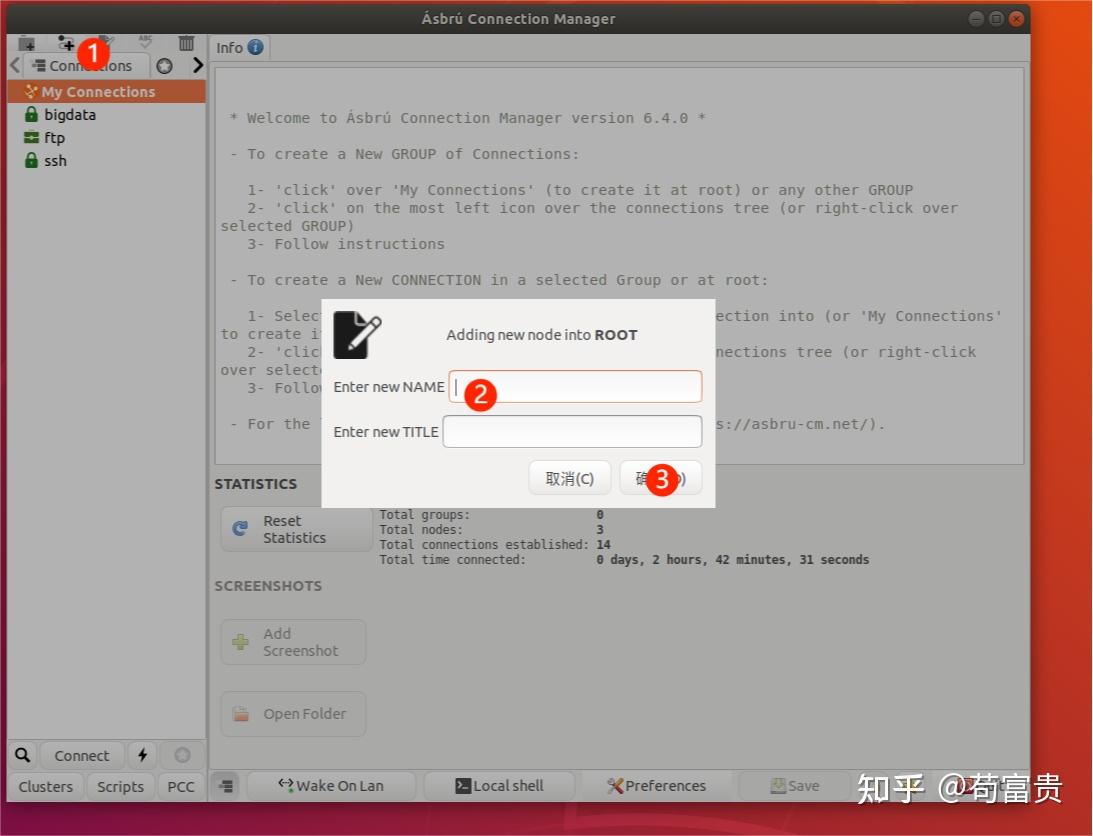Toggle the connections list panel icon
The width and height of the screenshot is (1093, 836).
[226, 786]
